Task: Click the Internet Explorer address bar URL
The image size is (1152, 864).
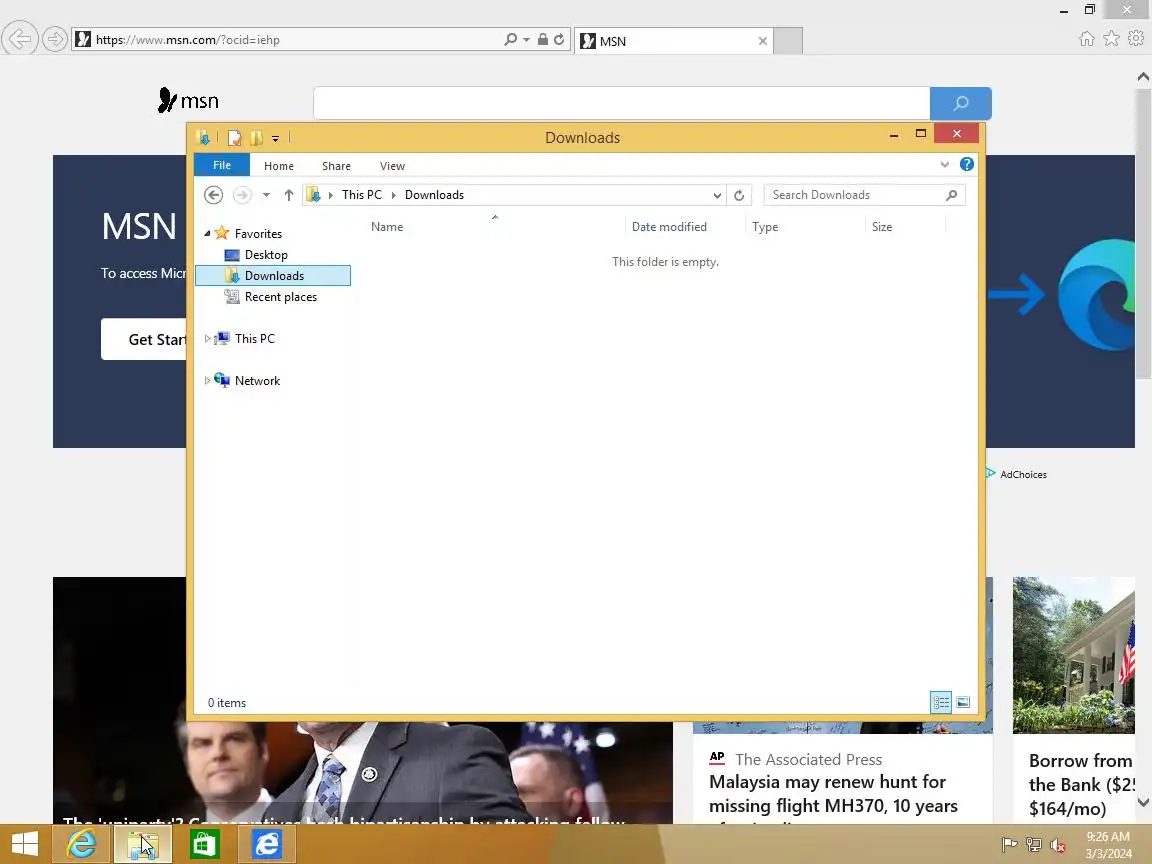Action: point(188,40)
